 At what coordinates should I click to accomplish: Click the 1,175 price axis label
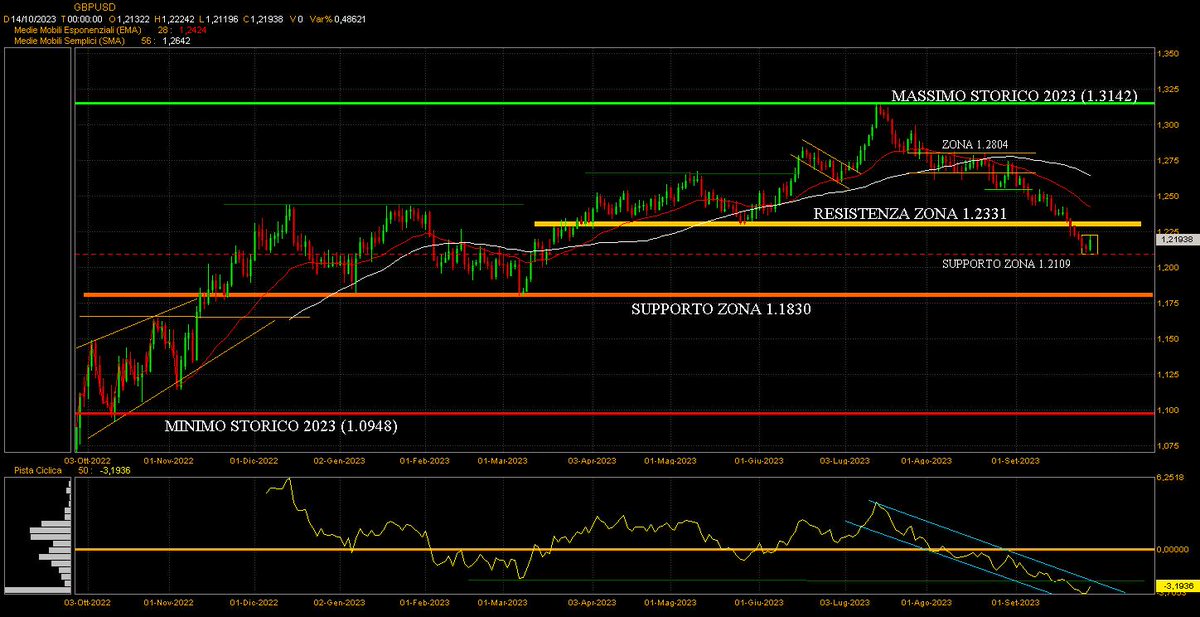tap(1168, 304)
